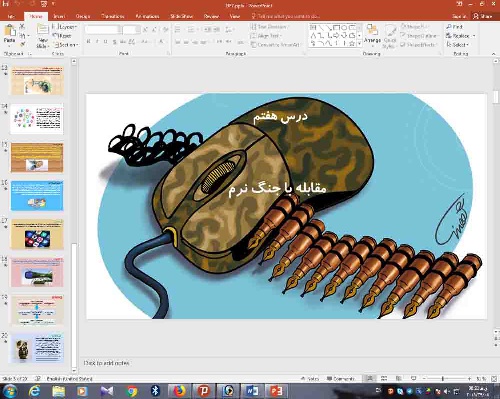Switch to the Insert tab
Image resolution: width=500 pixels, height=399 pixels.
pyautogui.click(x=59, y=16)
